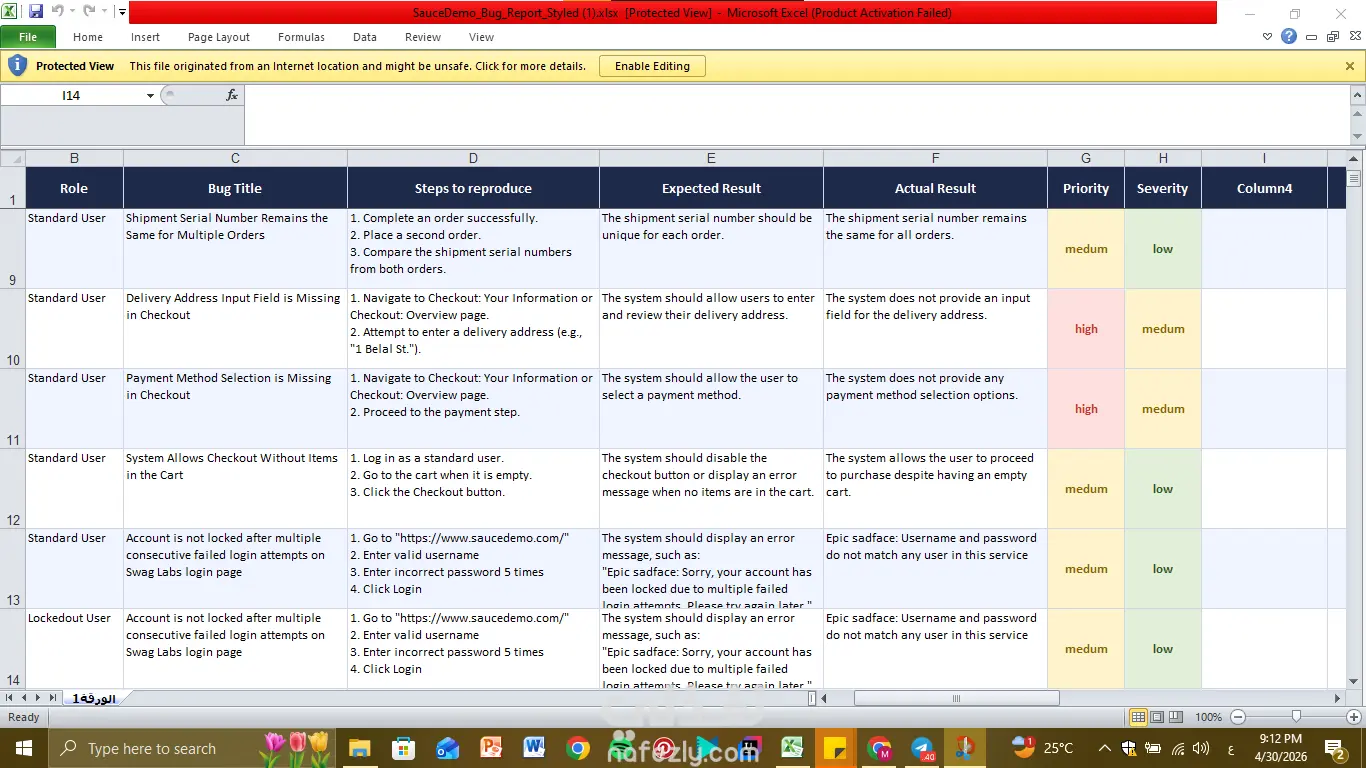Switch to Normal view in status bar
This screenshot has width=1366, height=768.
1138,717
